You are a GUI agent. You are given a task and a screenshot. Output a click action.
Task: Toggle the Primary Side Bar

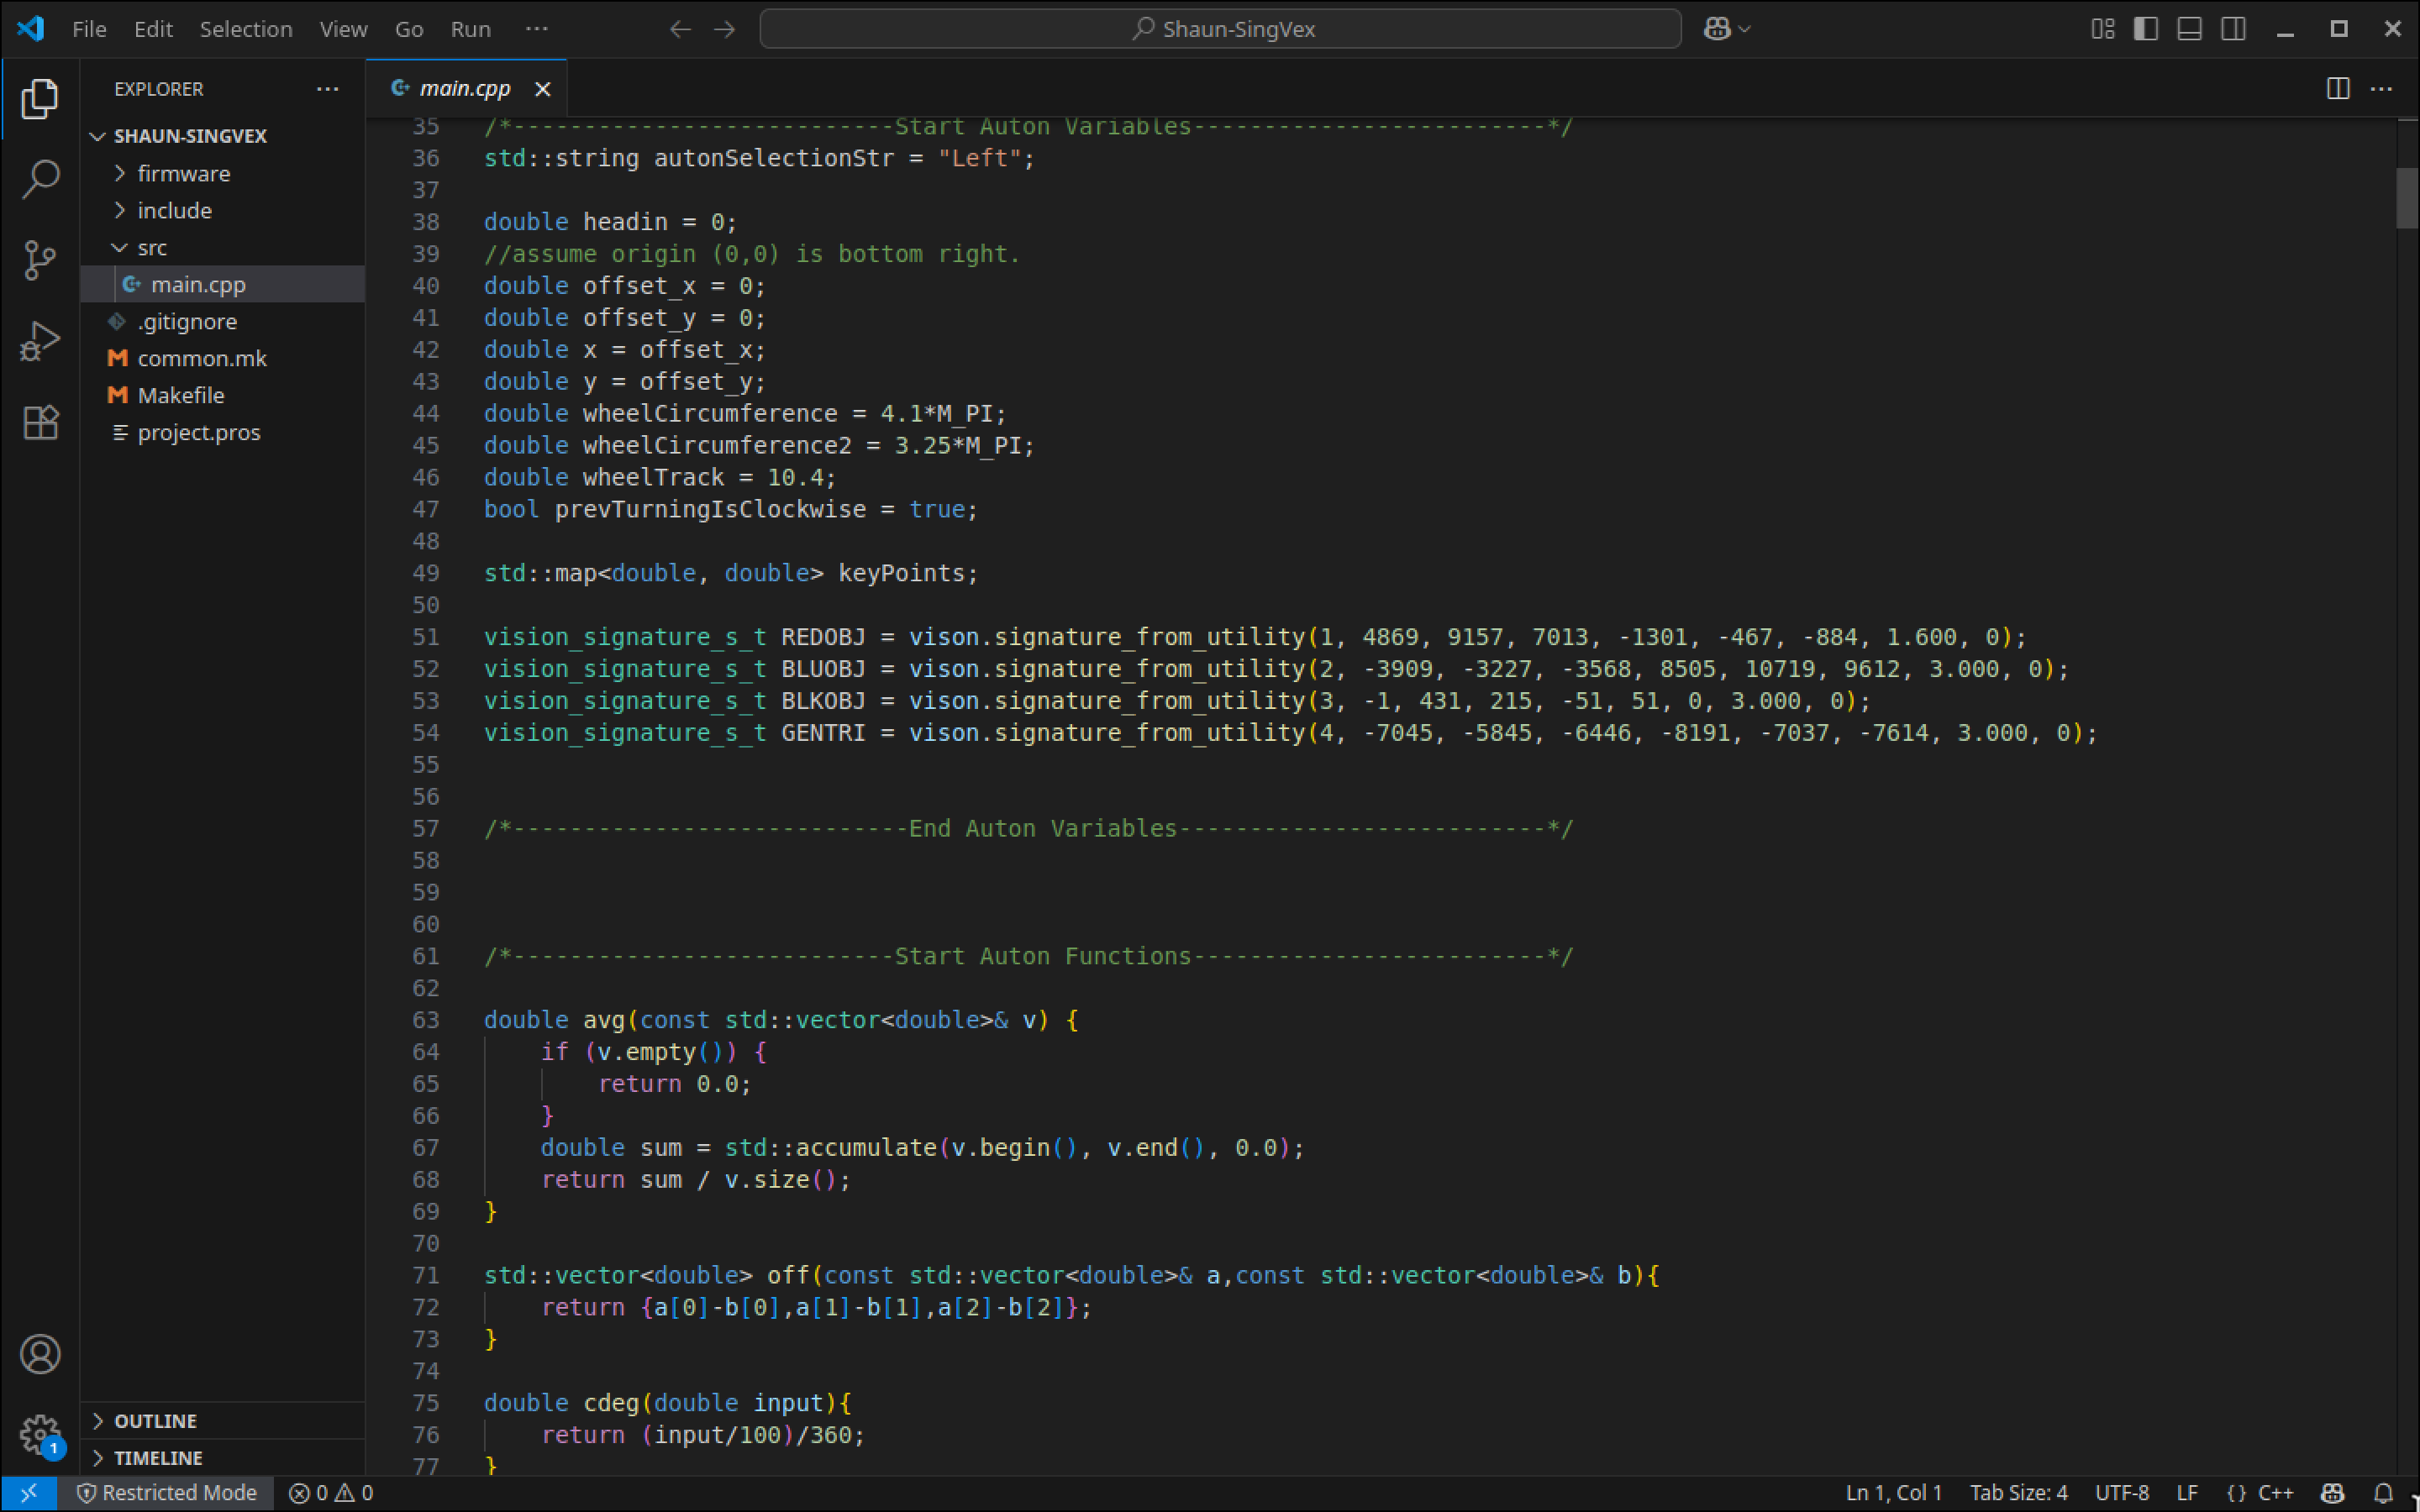pyautogui.click(x=2146, y=29)
